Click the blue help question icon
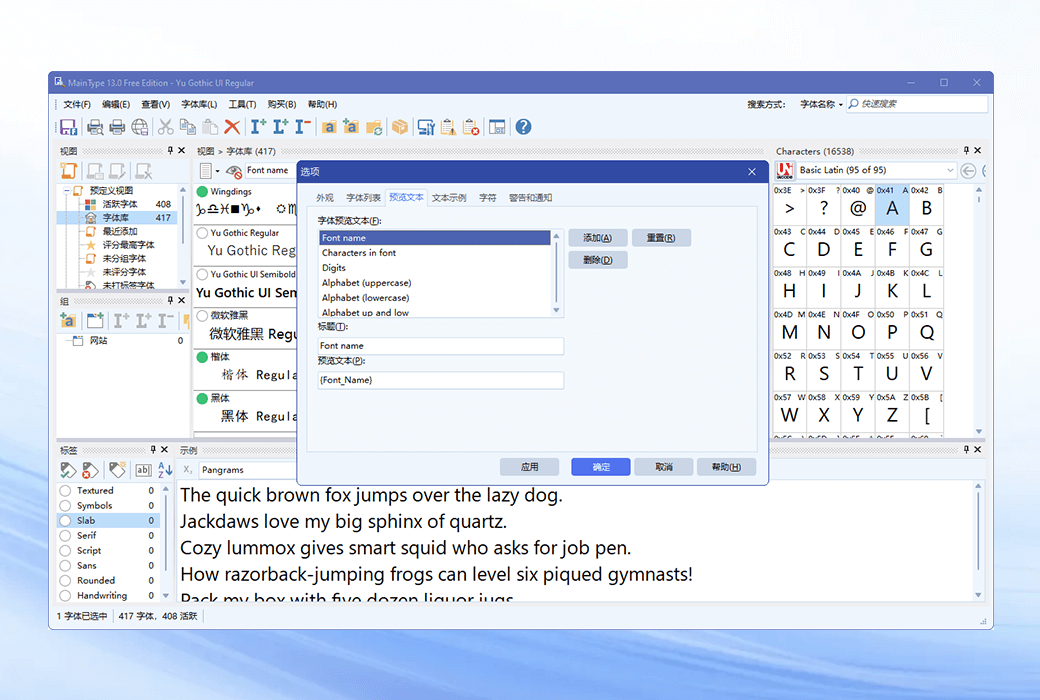This screenshot has height=700, width=1040. 523,127
